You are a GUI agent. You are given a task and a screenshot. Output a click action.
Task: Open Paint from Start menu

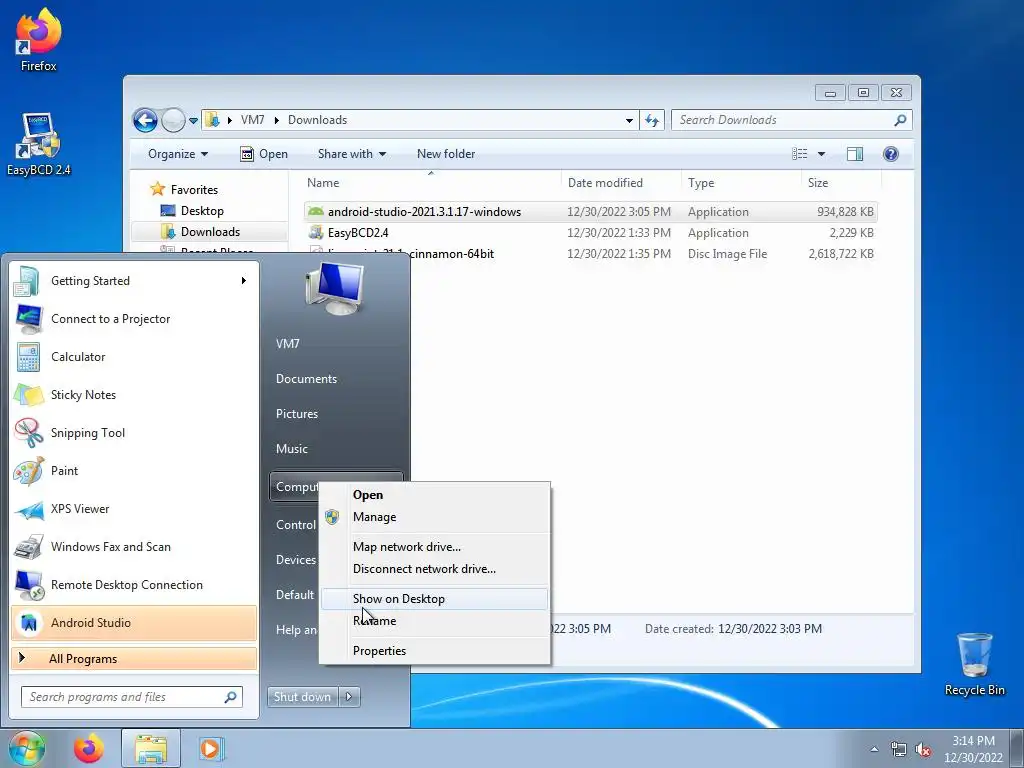[134, 471]
